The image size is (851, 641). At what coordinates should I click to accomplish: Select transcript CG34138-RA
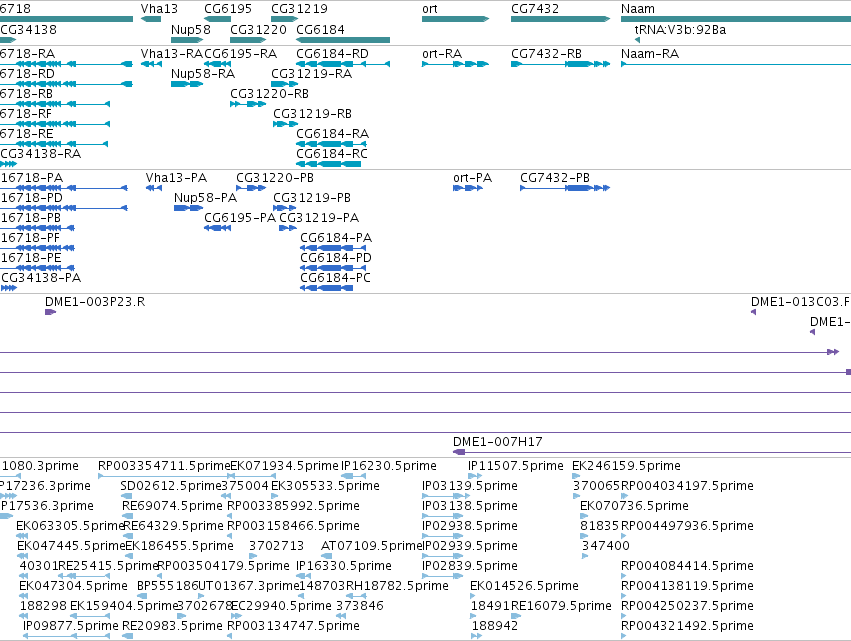click(8, 164)
